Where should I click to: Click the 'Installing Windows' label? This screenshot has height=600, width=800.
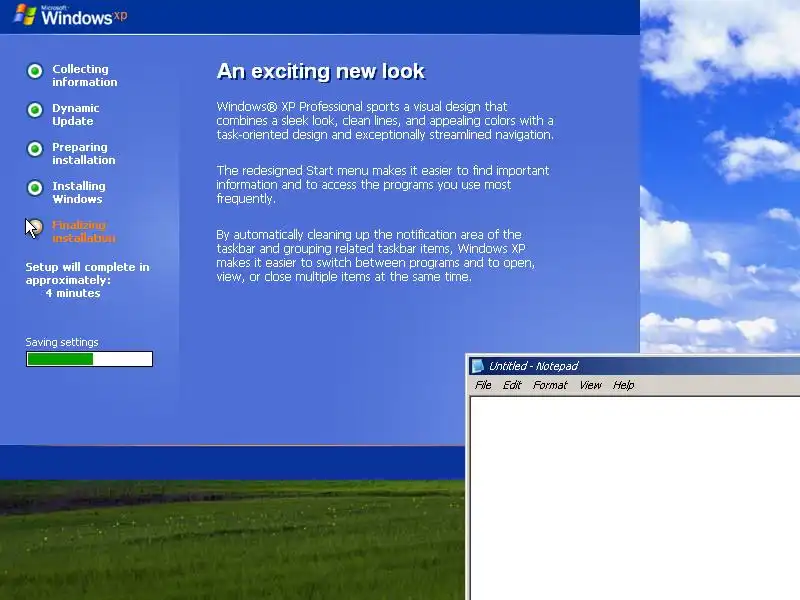tap(79, 192)
